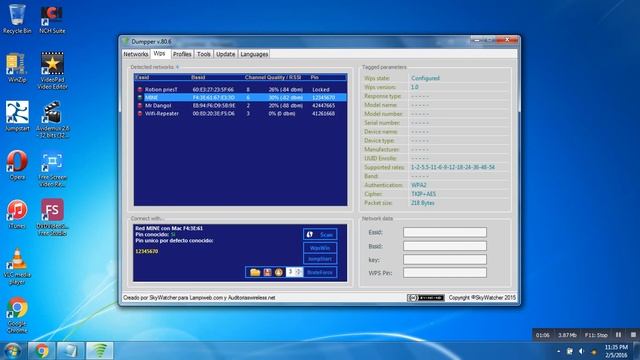Click the save disk icon beside BruteForce

point(267,272)
